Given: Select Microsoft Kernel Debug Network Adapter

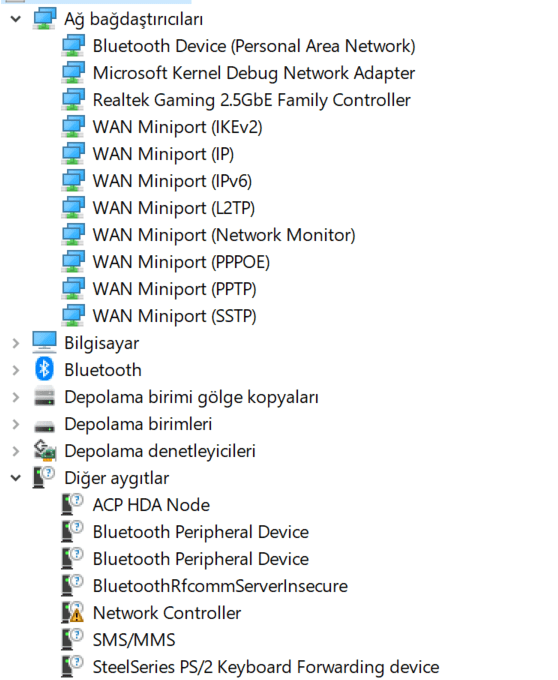Looking at the screenshot, I should coord(254,73).
